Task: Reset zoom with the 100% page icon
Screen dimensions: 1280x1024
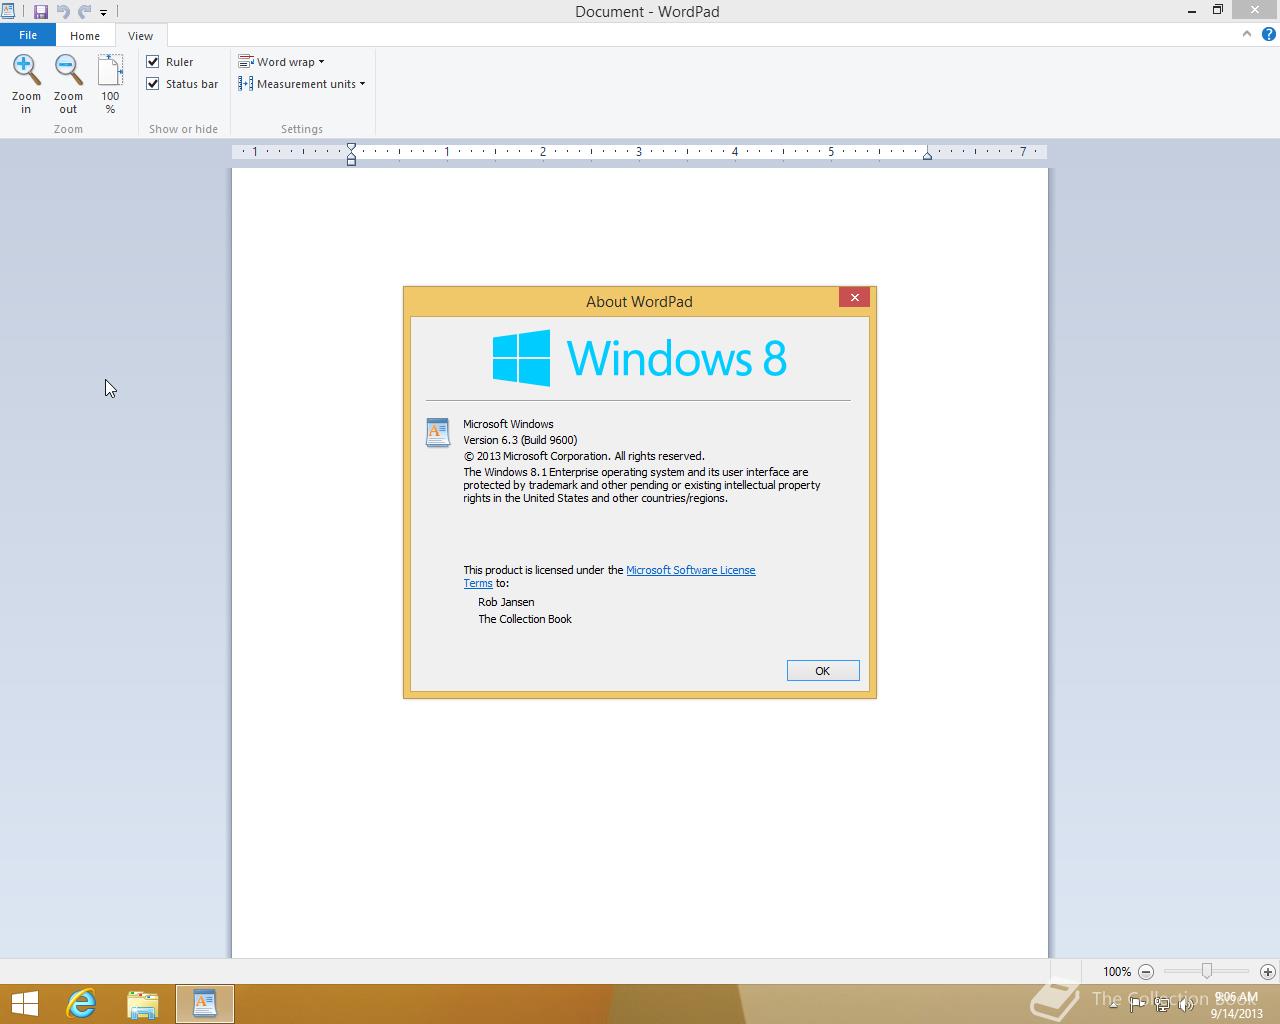Action: (110, 71)
